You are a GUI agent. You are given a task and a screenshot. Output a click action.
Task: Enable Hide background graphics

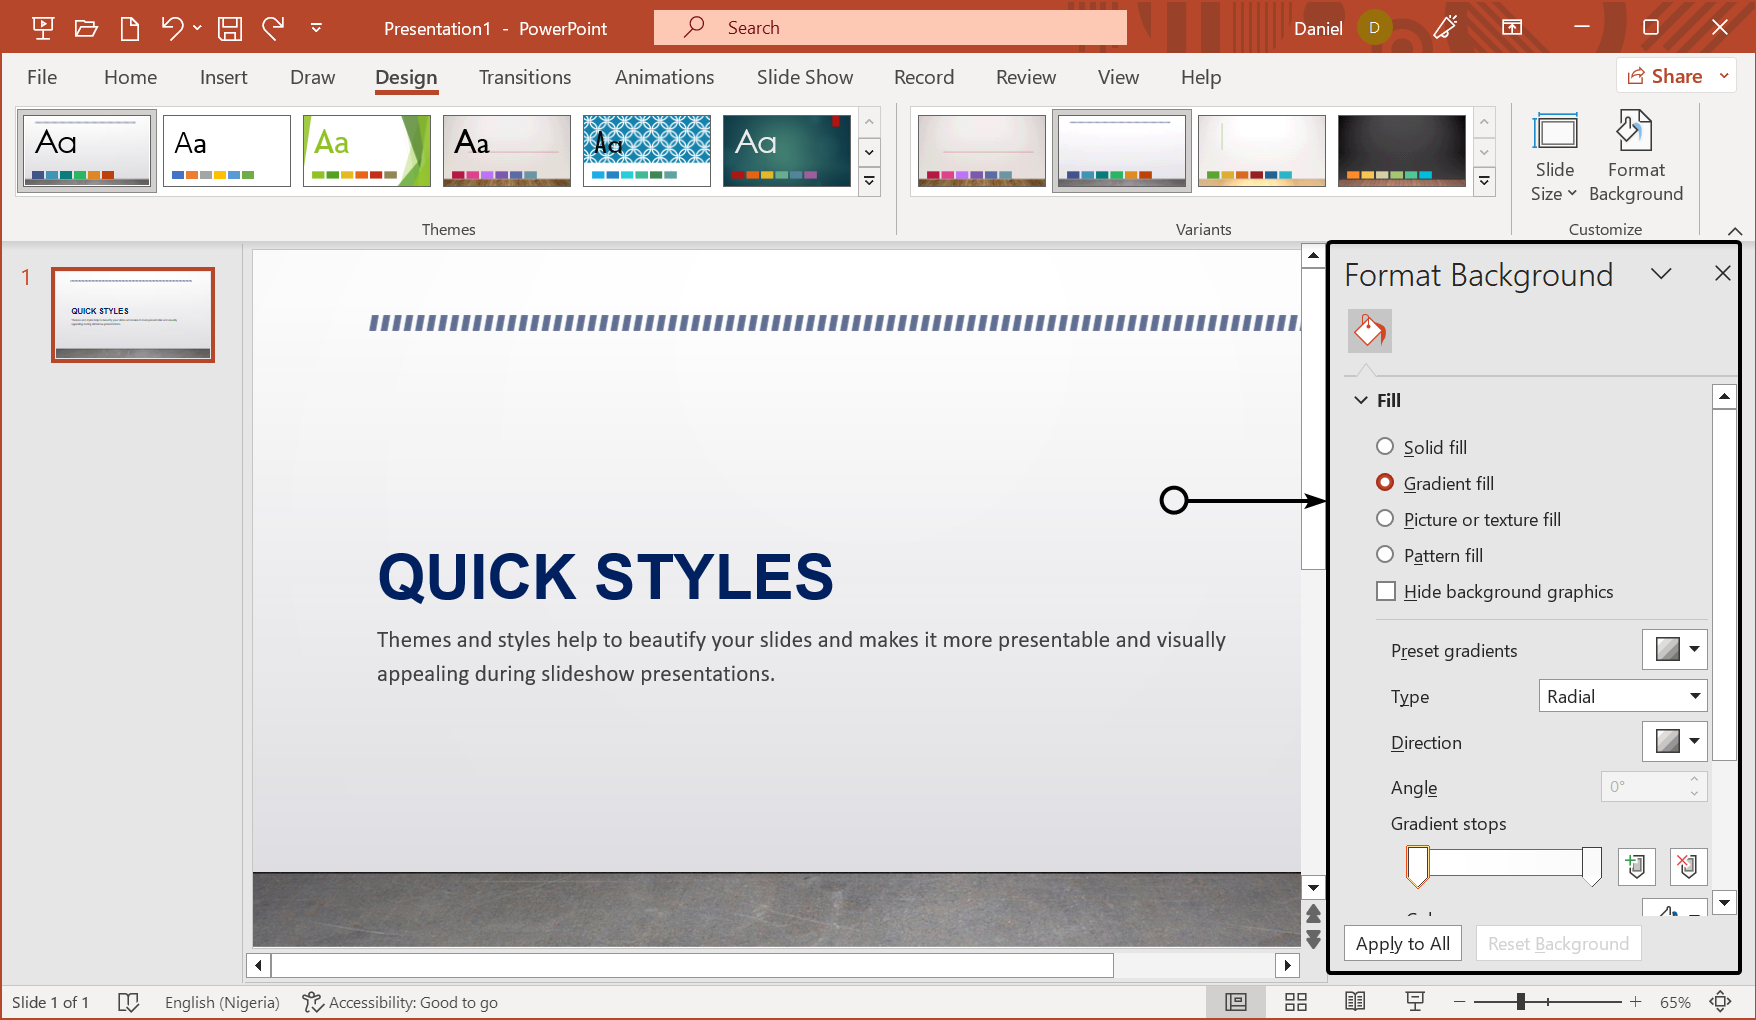click(x=1385, y=590)
